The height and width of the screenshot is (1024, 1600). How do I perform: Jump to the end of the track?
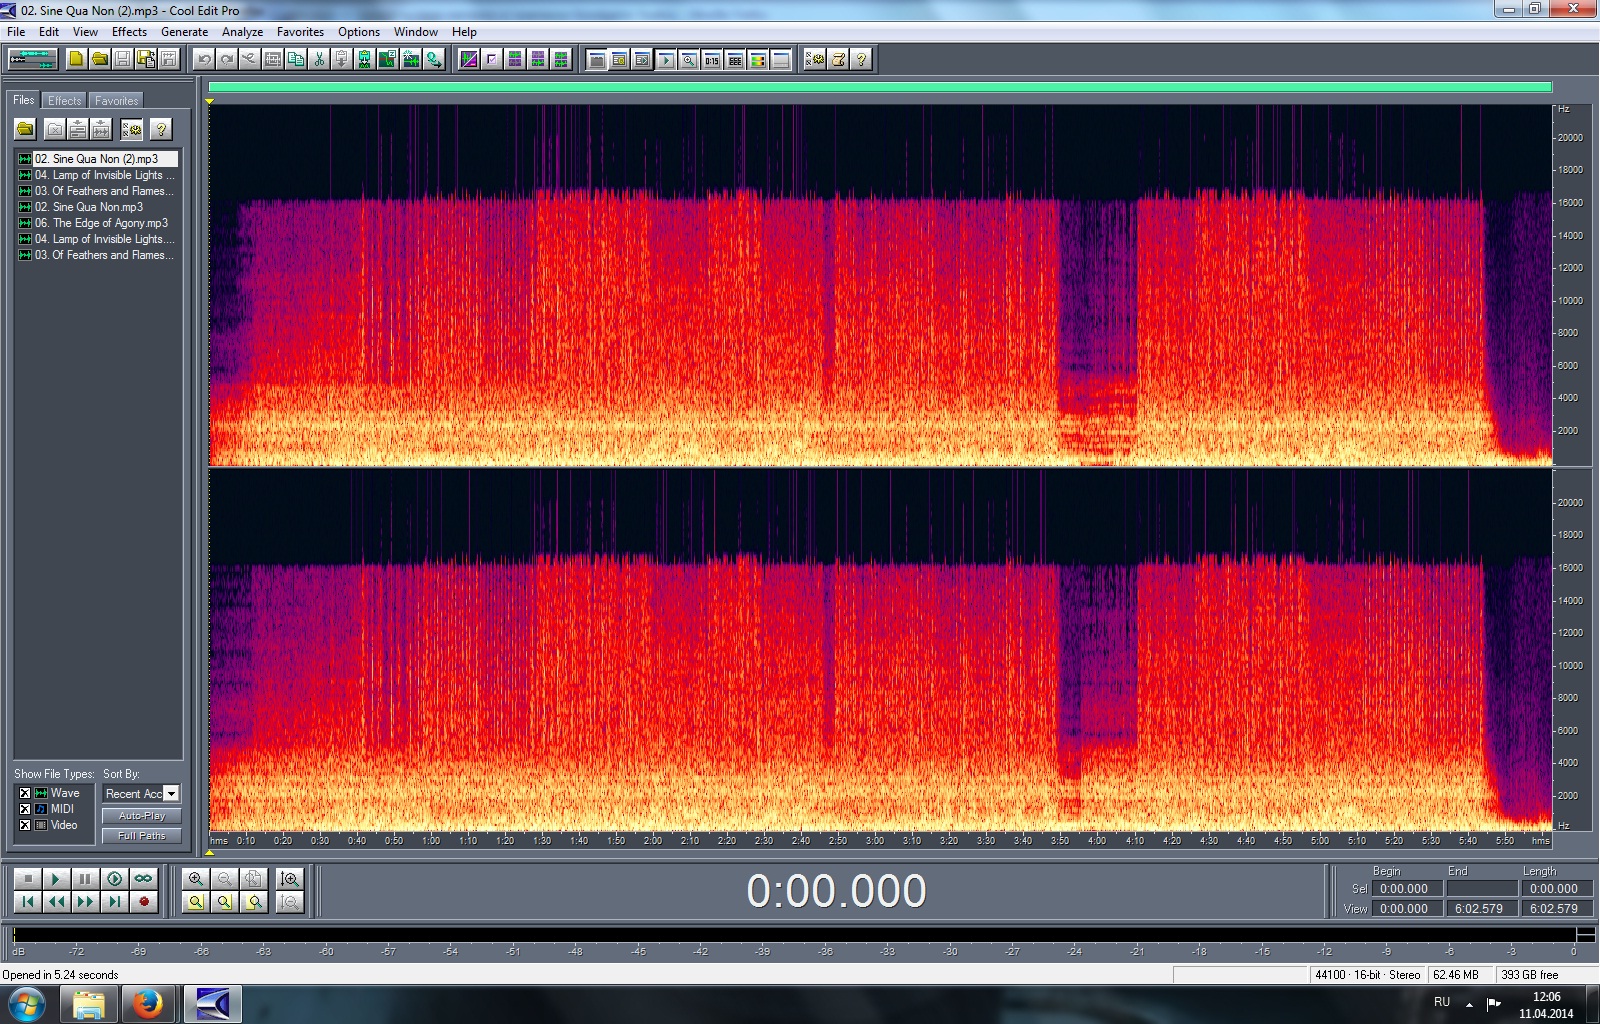tap(115, 902)
